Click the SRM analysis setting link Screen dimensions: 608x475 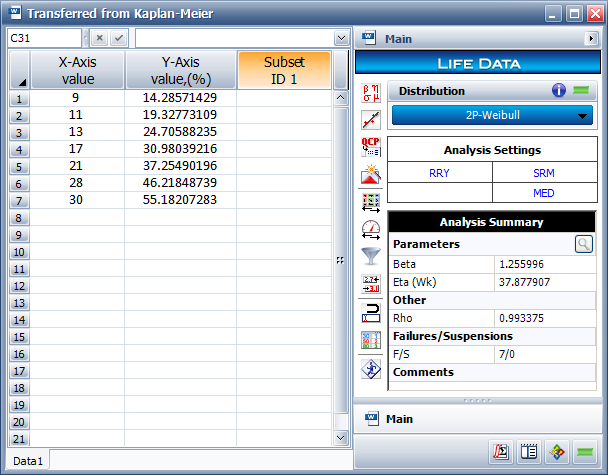pos(543,173)
